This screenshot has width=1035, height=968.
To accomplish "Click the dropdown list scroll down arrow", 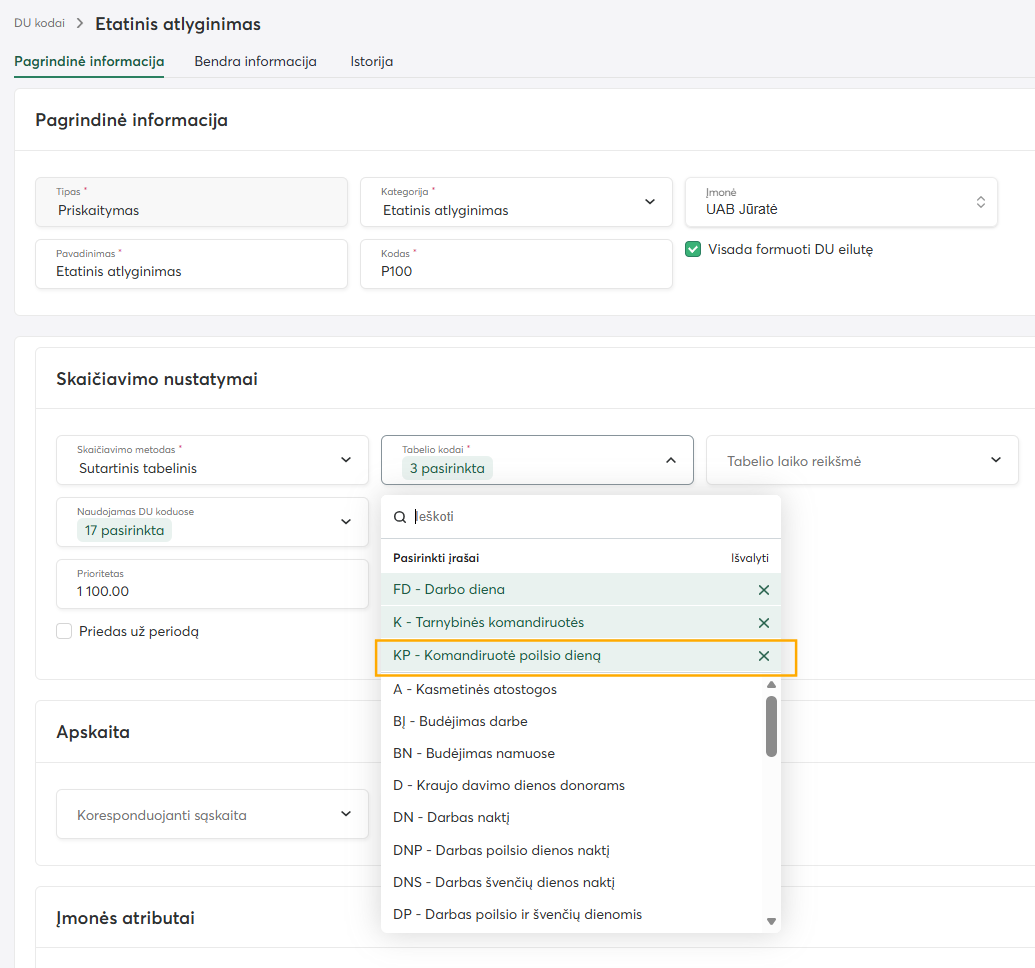I will point(771,921).
